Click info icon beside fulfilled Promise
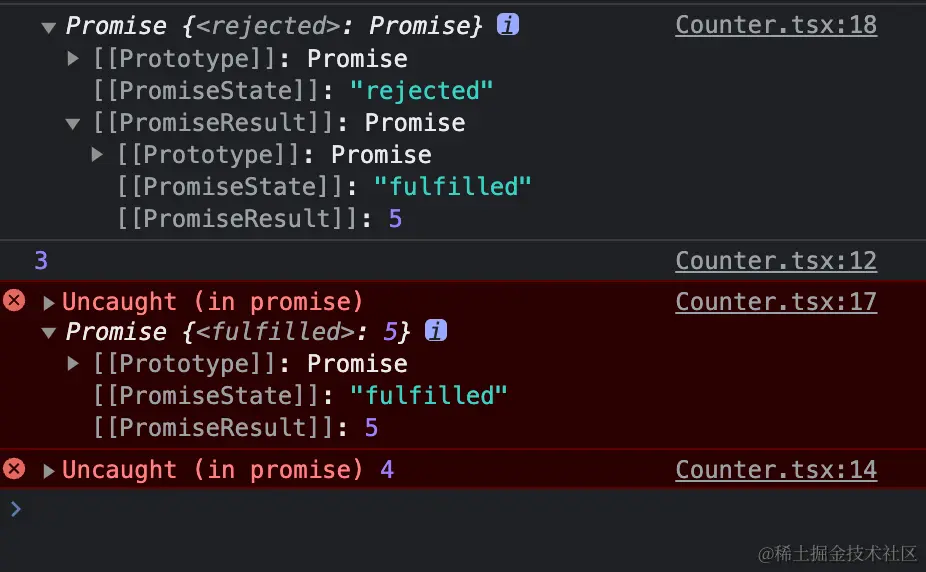This screenshot has width=926, height=572. point(436,331)
